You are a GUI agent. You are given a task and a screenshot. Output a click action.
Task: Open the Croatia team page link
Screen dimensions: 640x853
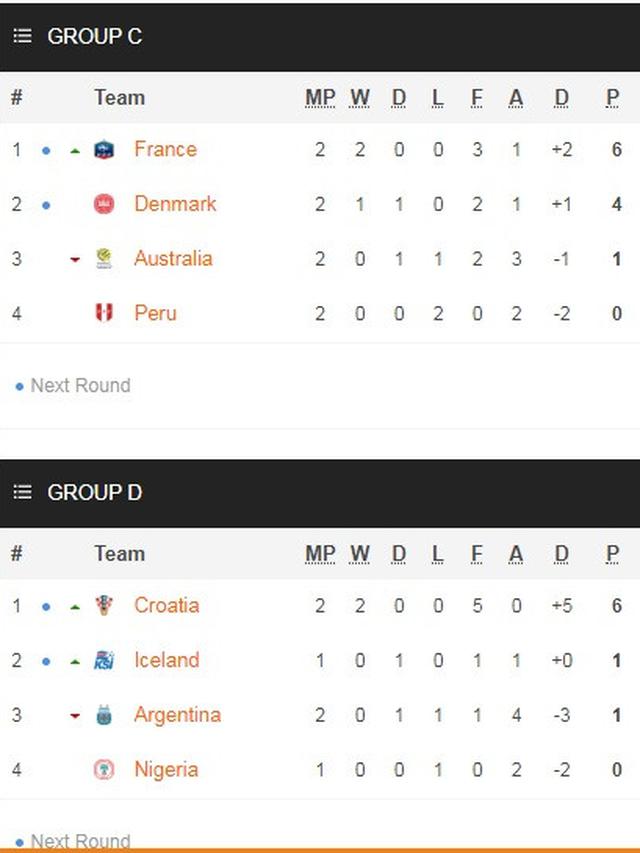tap(167, 605)
